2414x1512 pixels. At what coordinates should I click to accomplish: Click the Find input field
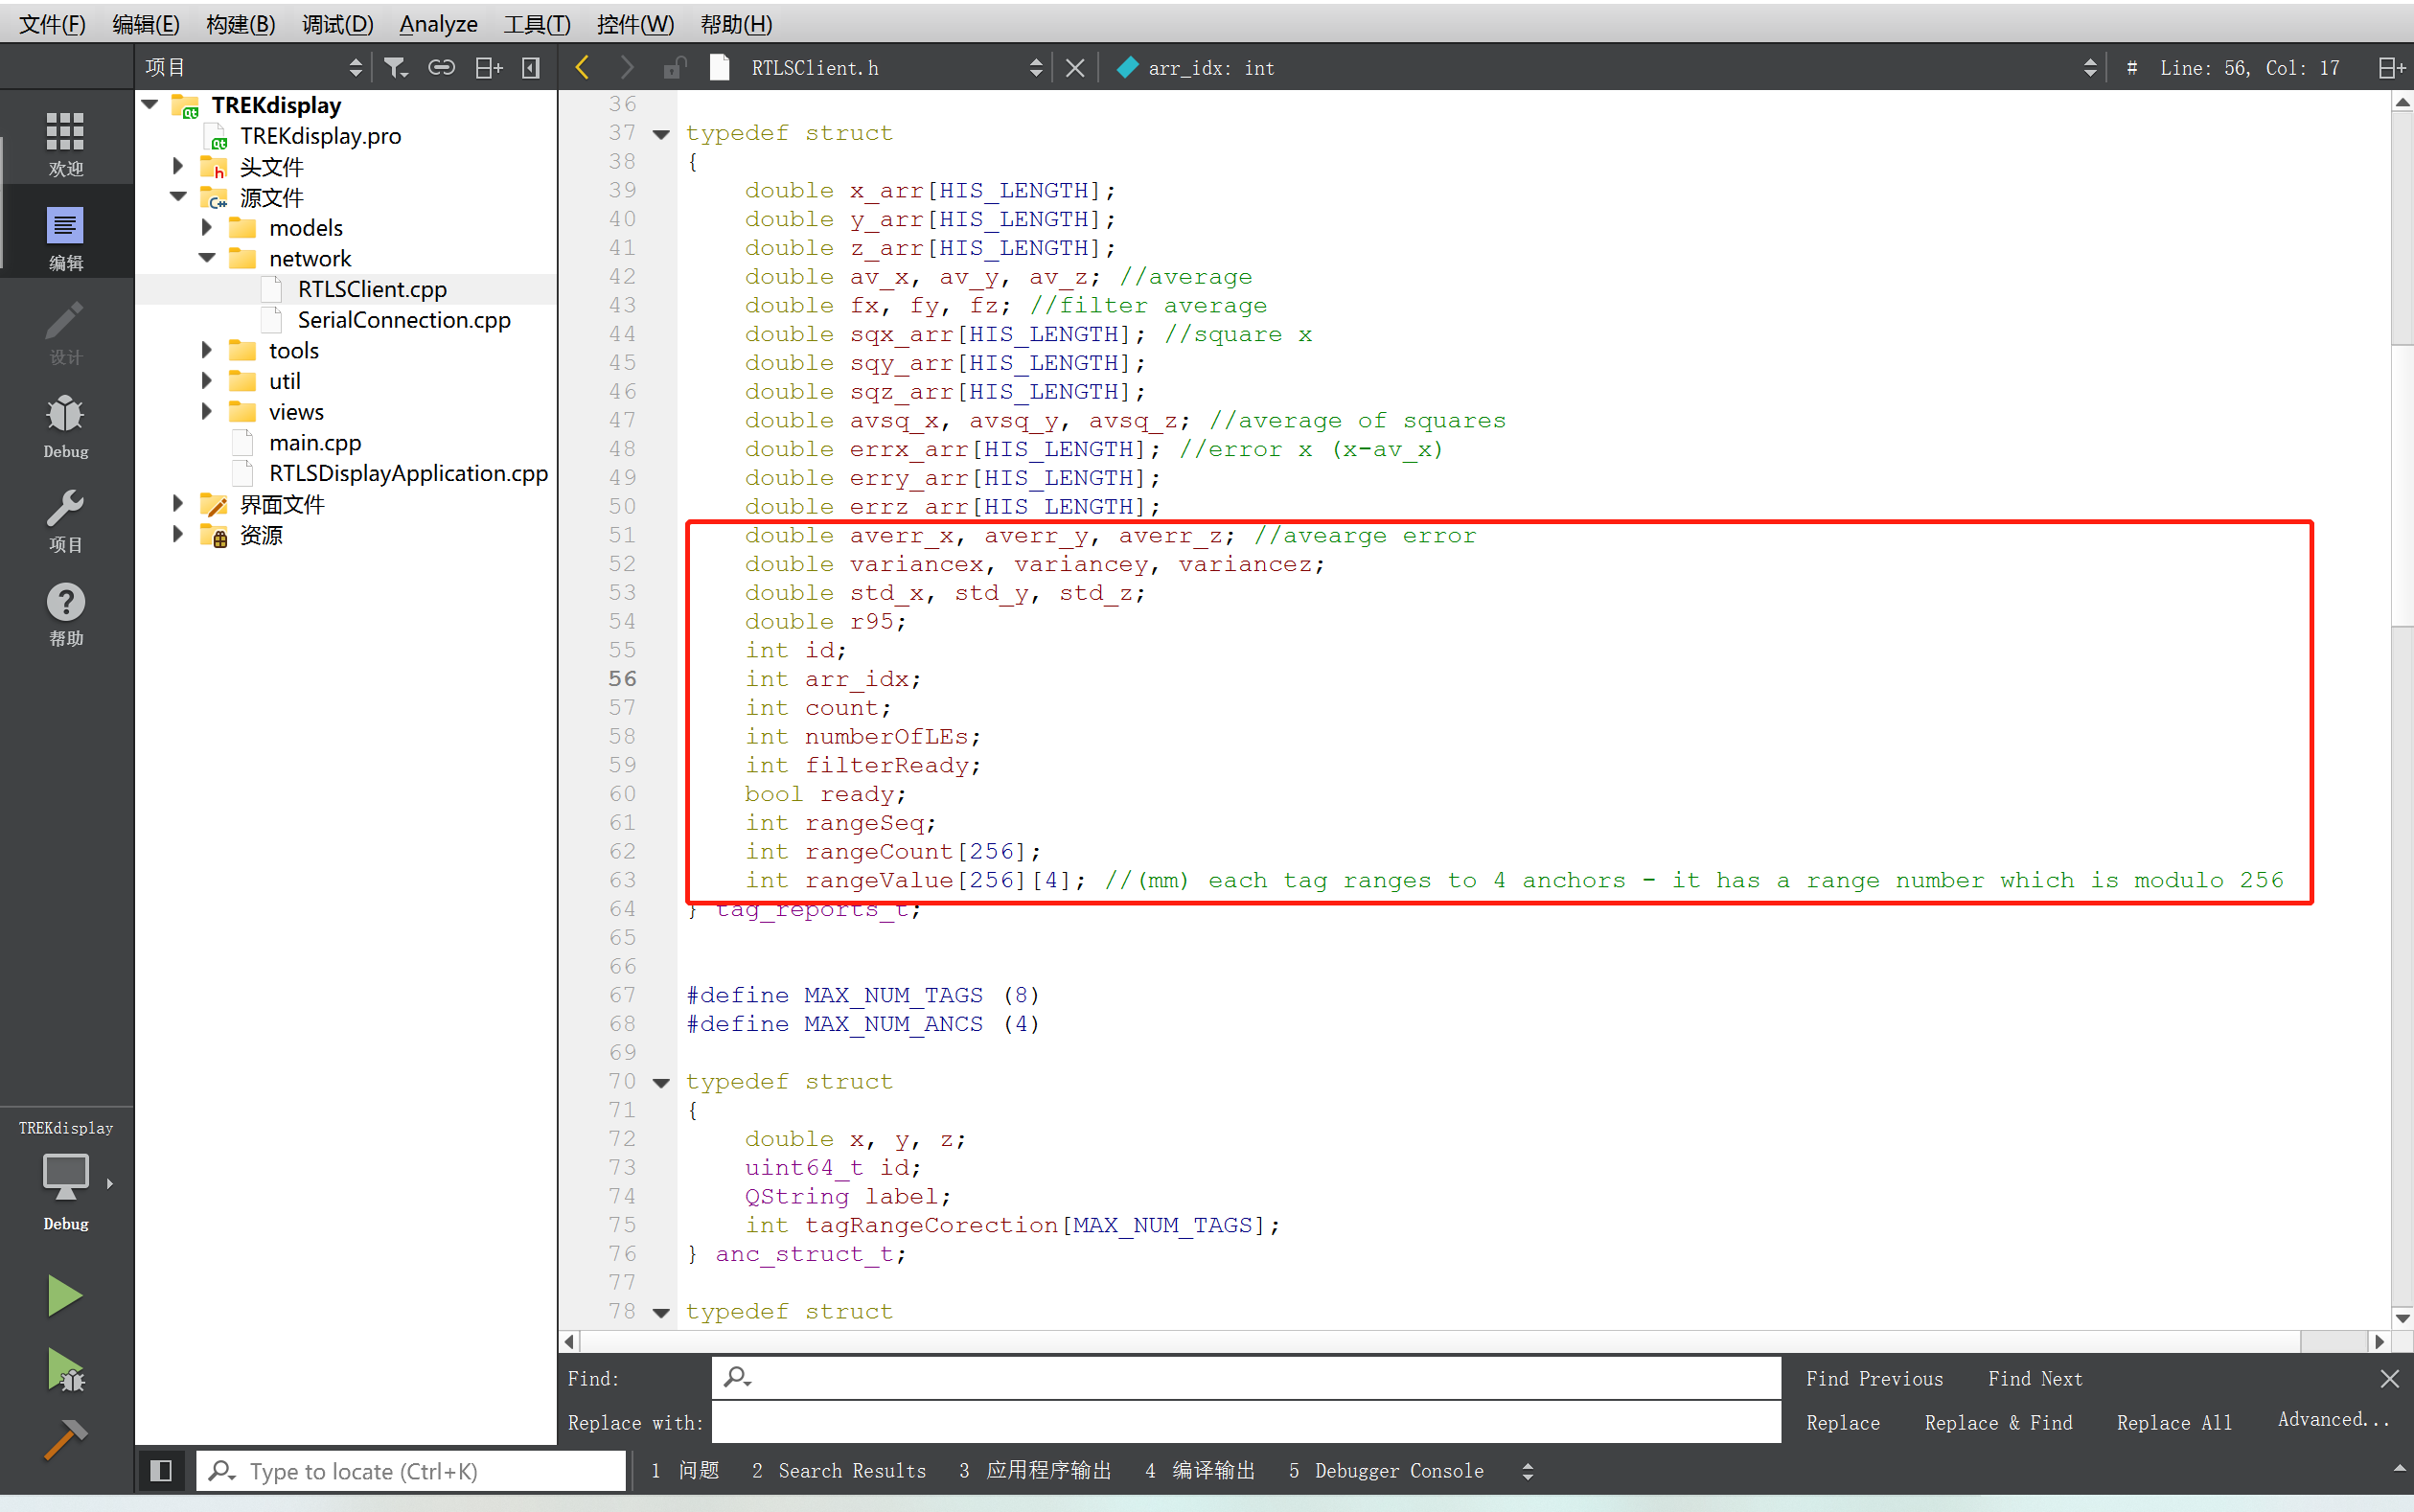coord(1245,1378)
